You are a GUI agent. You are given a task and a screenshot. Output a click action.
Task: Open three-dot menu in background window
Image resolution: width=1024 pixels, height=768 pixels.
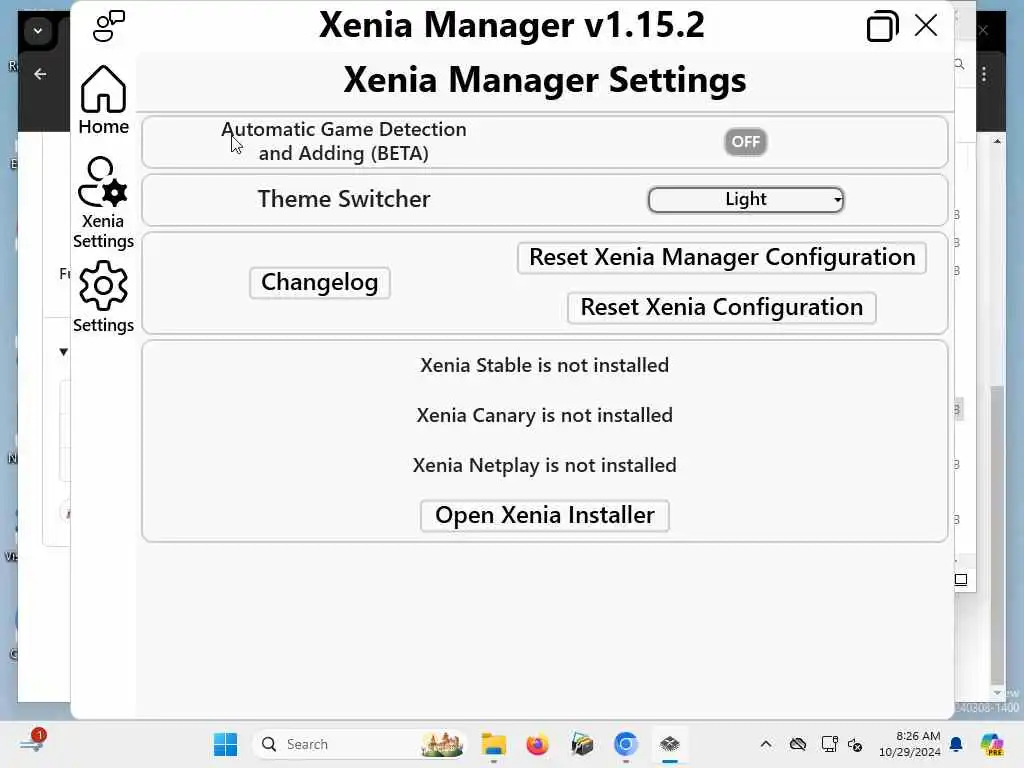[x=984, y=74]
